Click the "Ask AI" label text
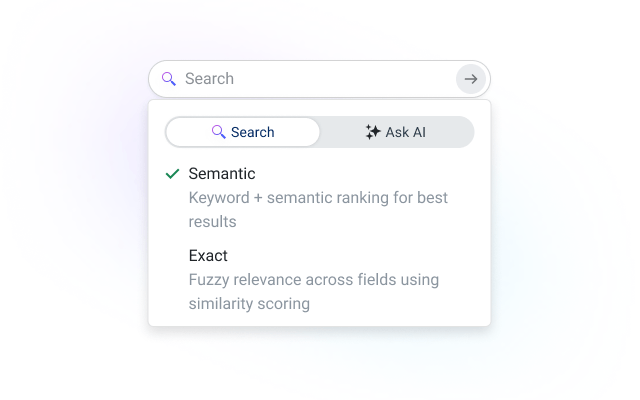640x400 pixels. (406, 132)
